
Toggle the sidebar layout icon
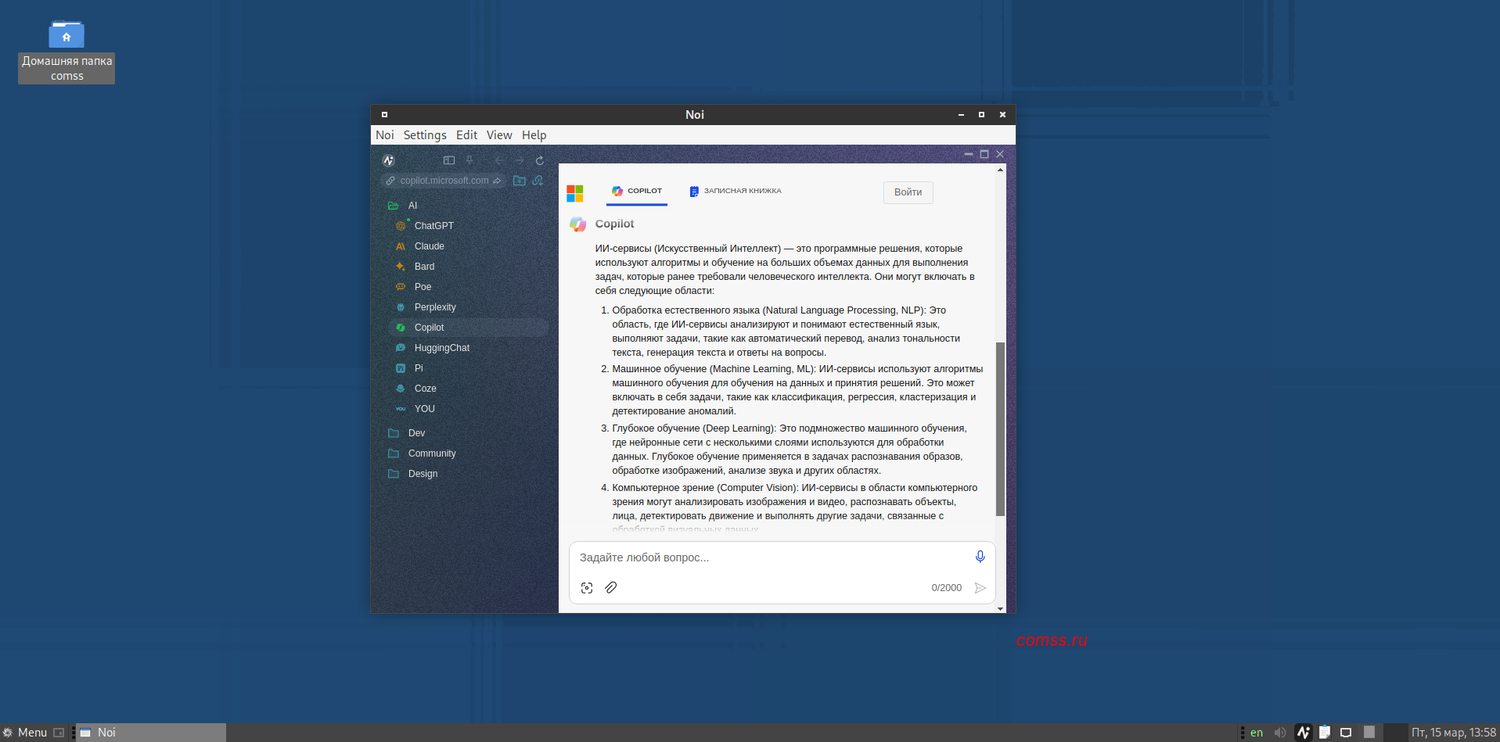coord(449,160)
